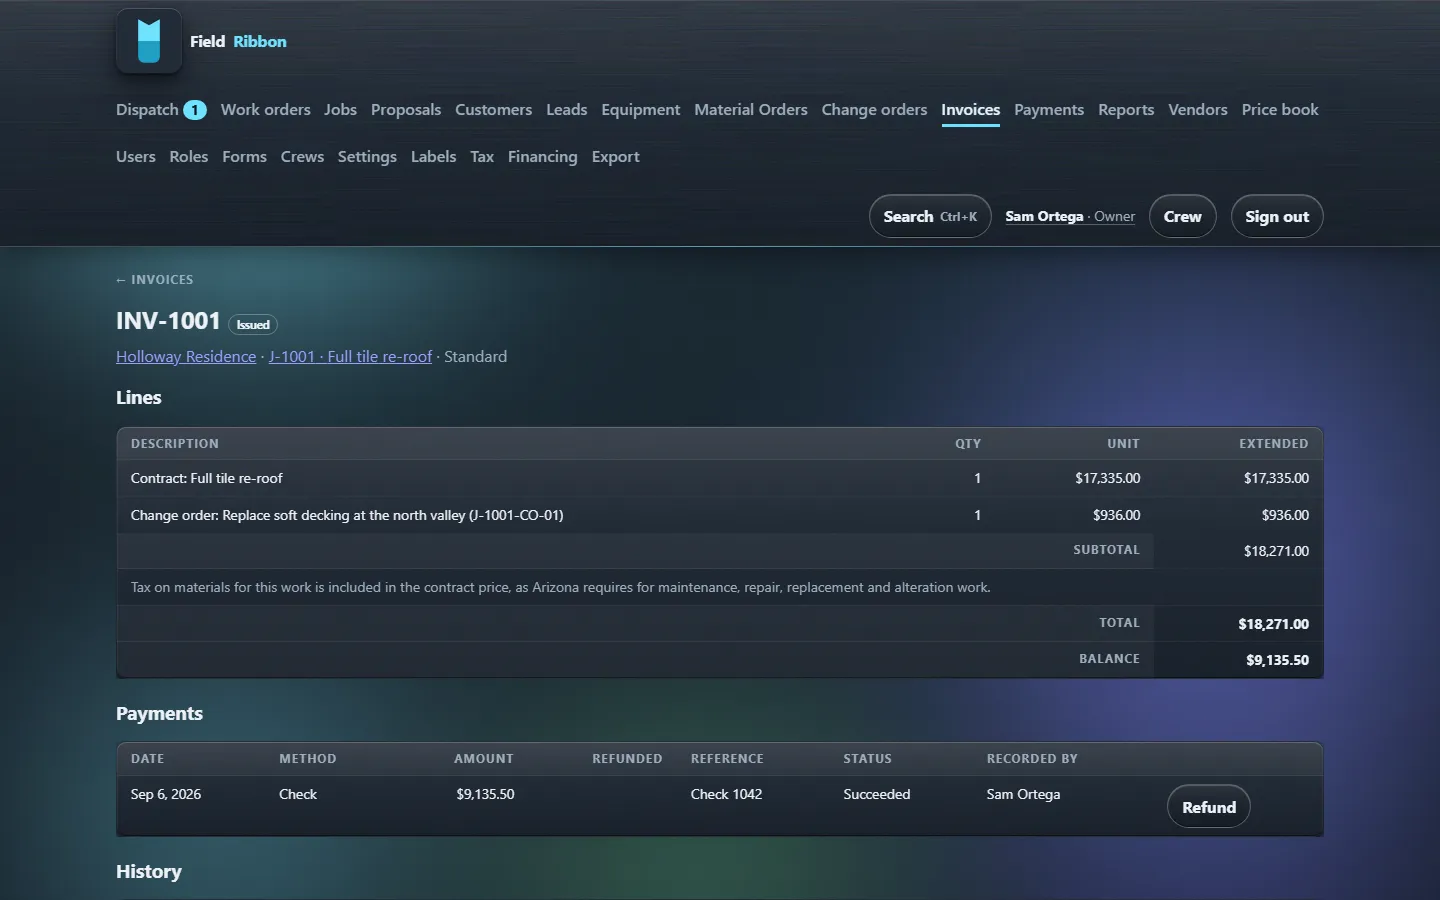
Task: Open Roles settings
Action: pos(189,157)
